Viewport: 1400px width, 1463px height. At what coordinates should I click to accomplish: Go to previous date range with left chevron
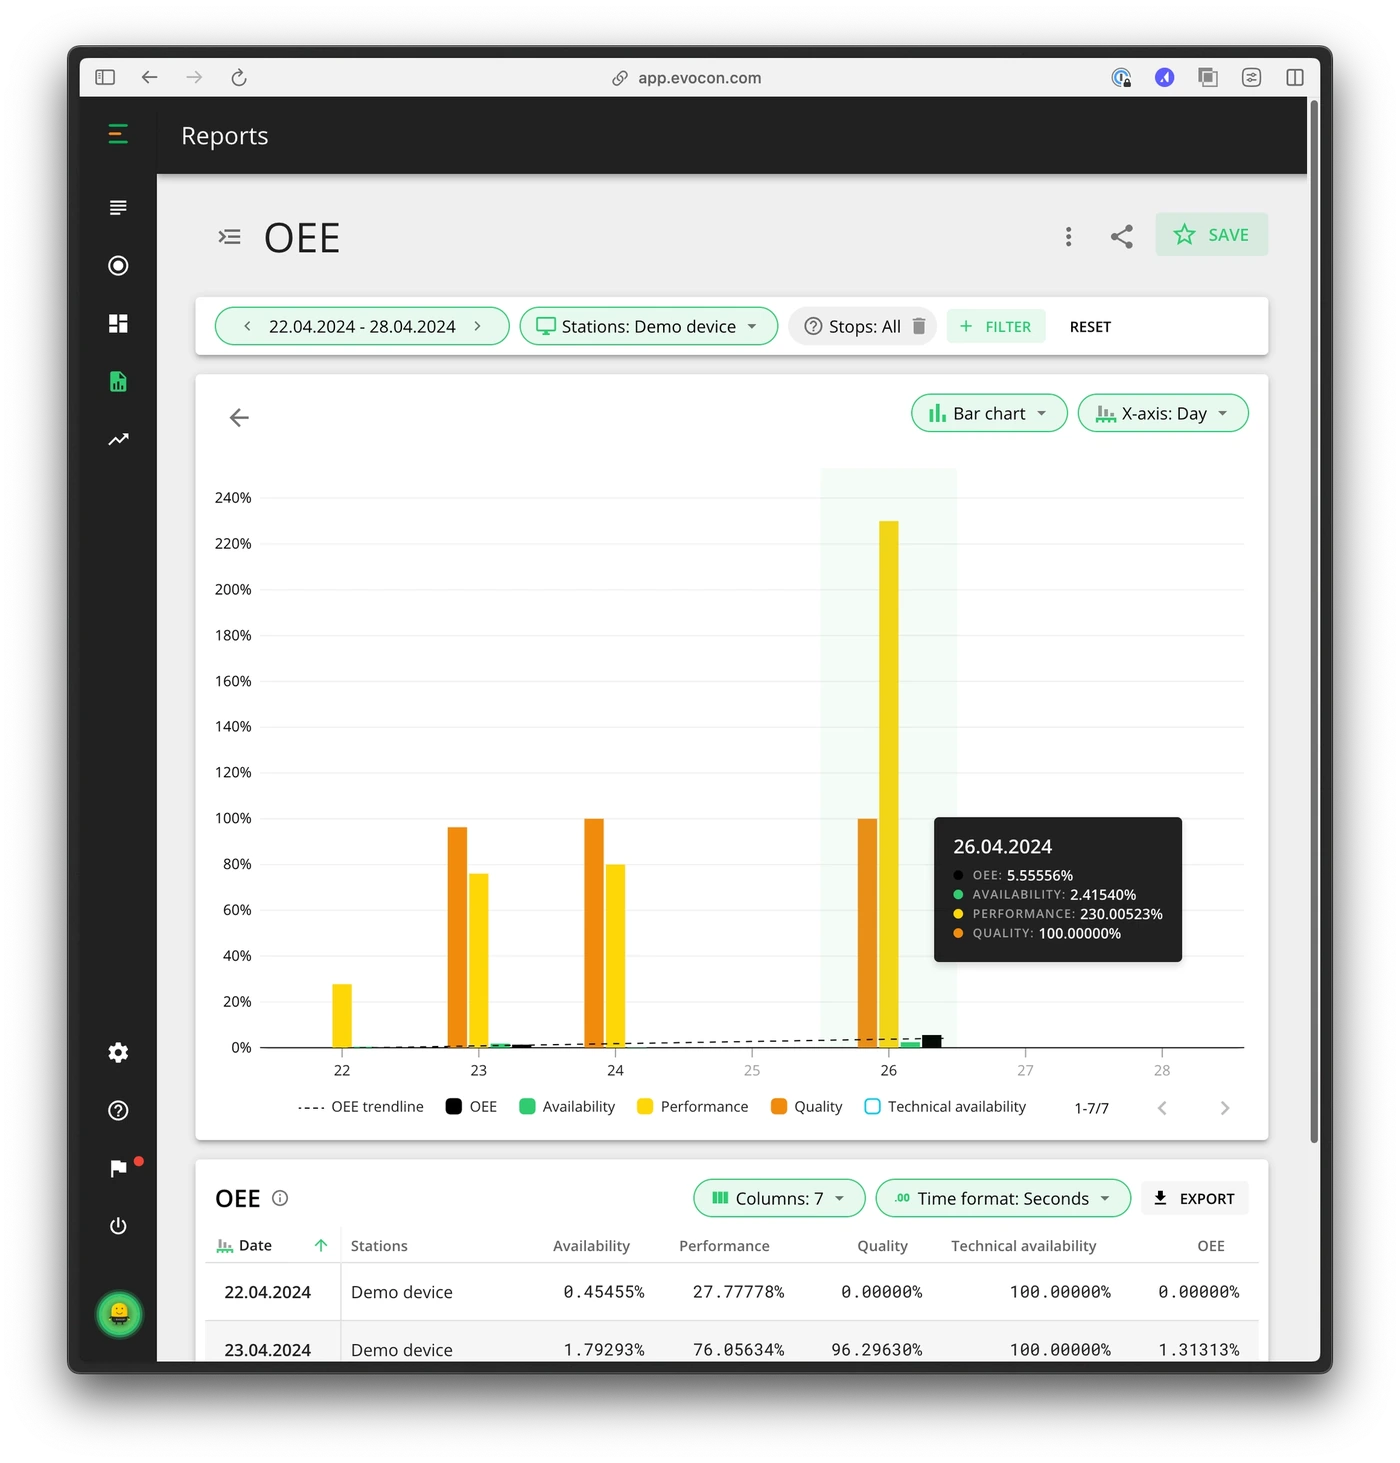click(247, 326)
